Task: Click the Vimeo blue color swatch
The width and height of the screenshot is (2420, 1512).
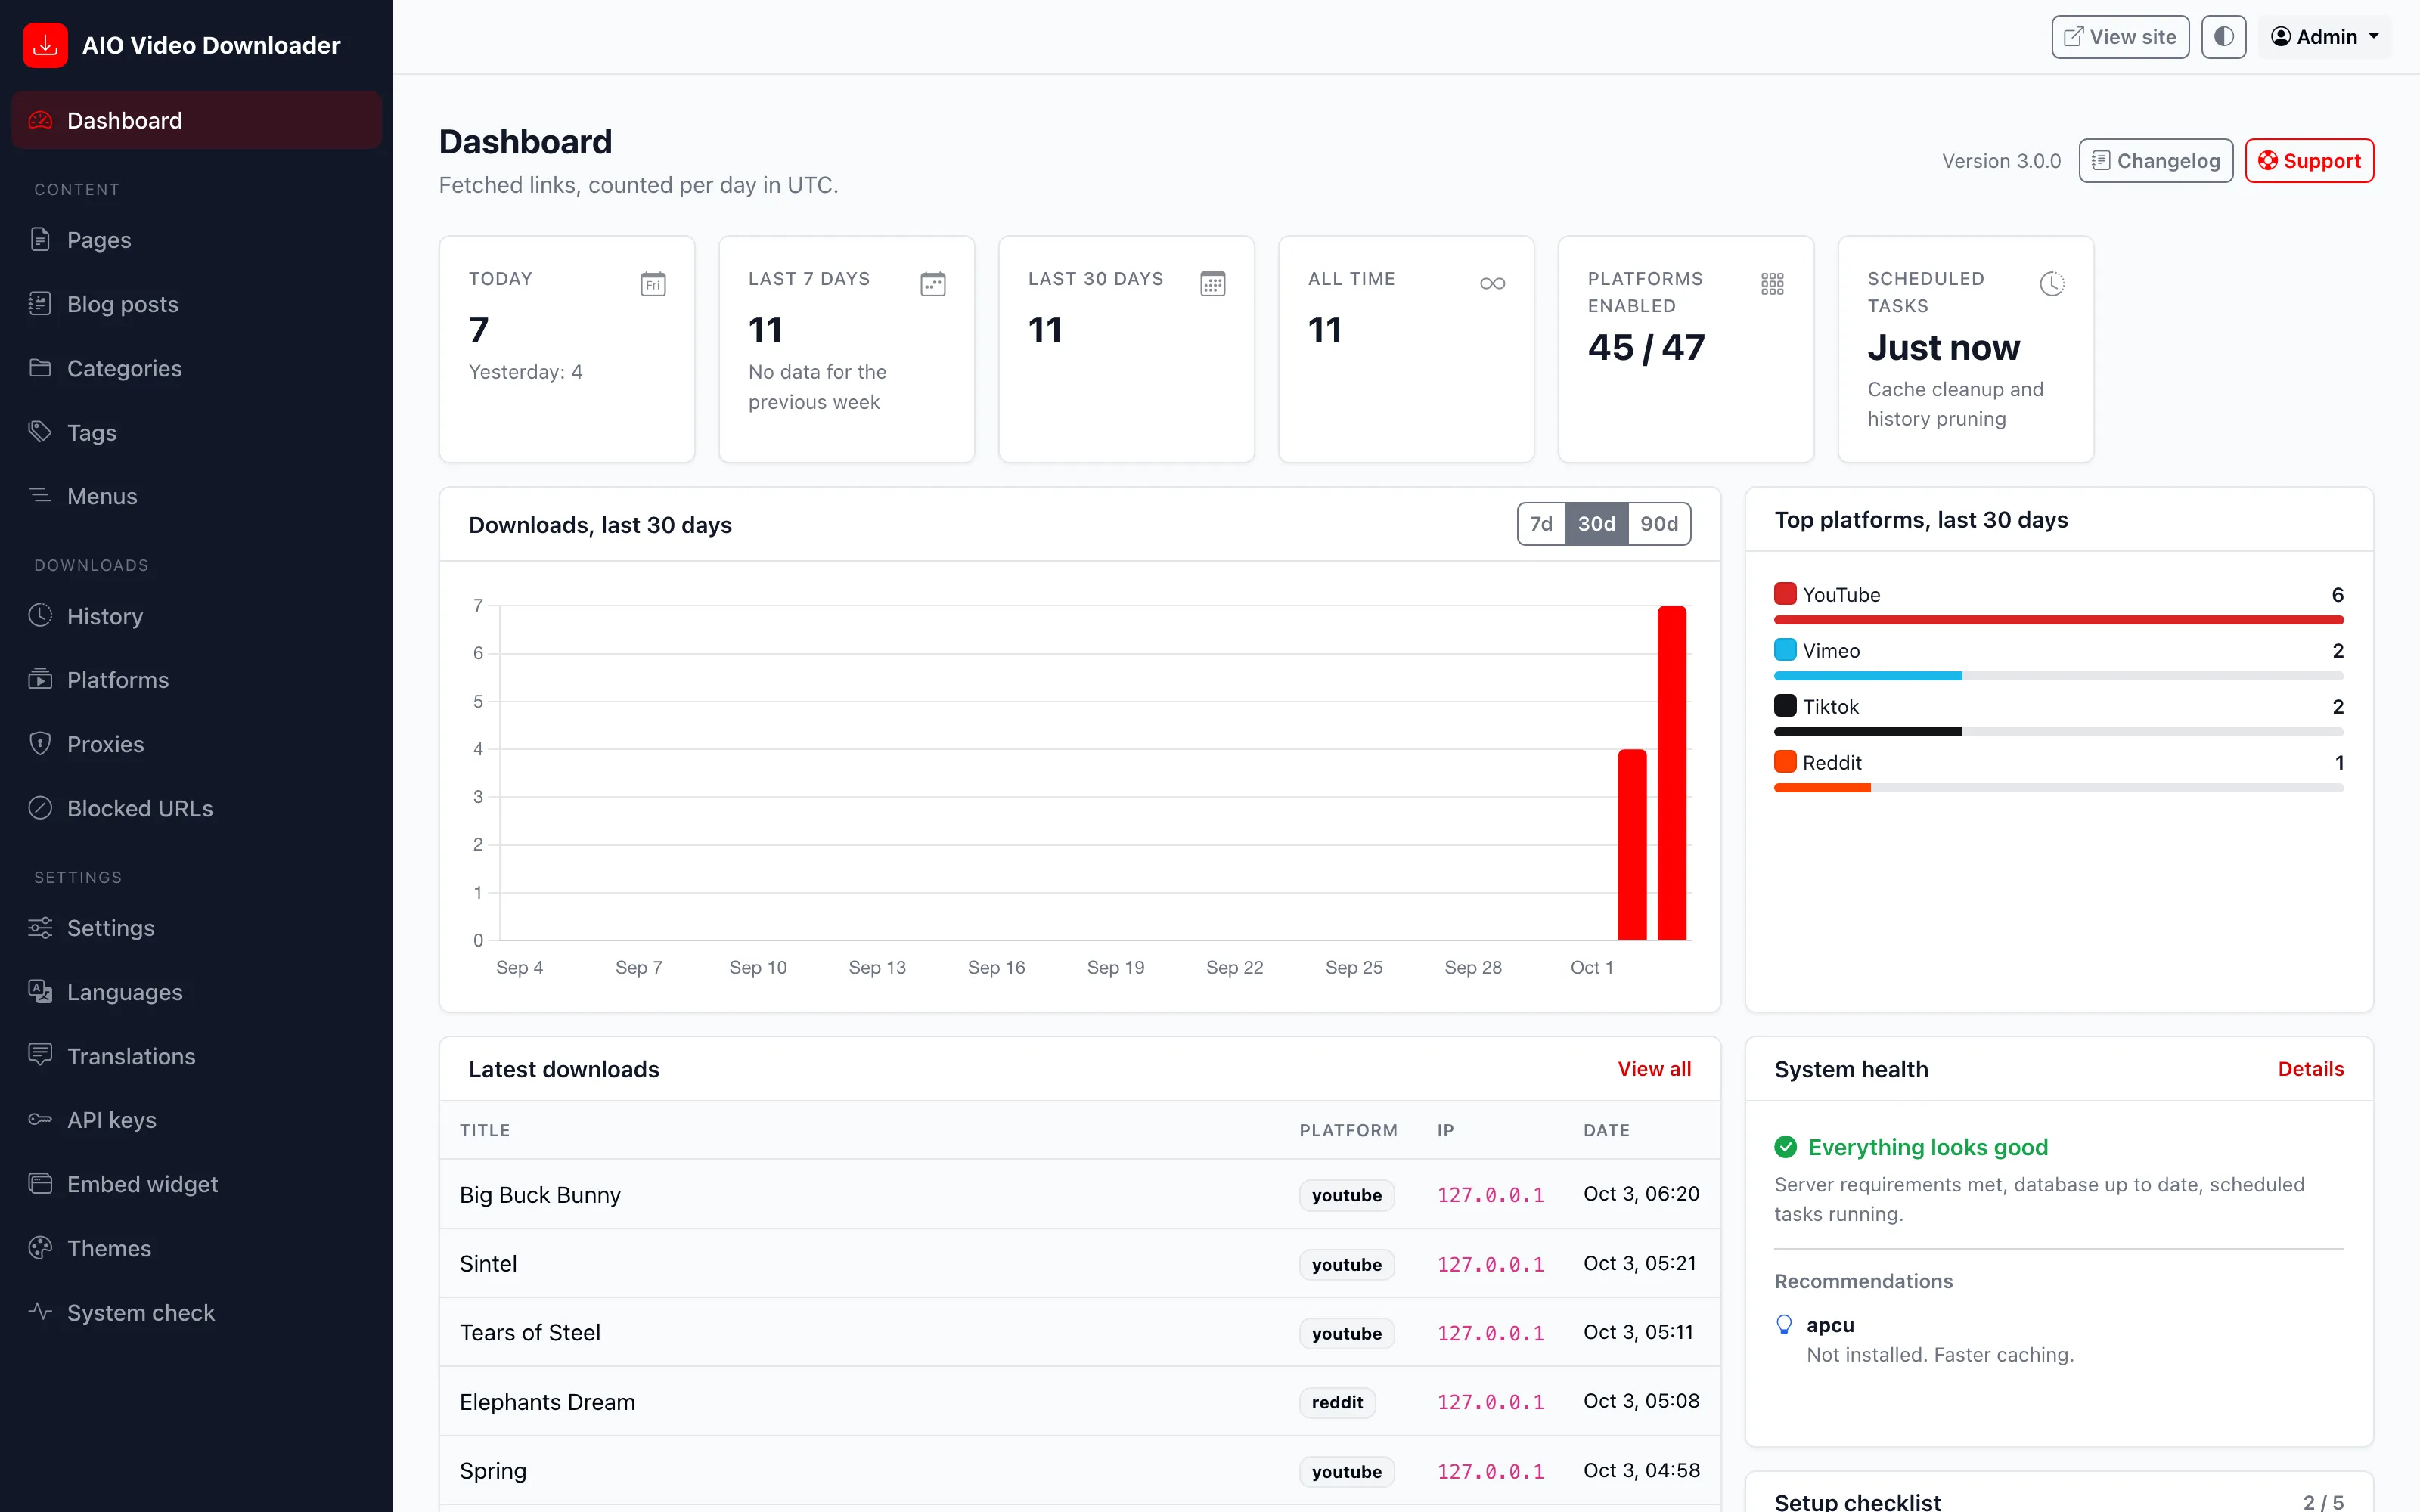Action: pyautogui.click(x=1785, y=650)
